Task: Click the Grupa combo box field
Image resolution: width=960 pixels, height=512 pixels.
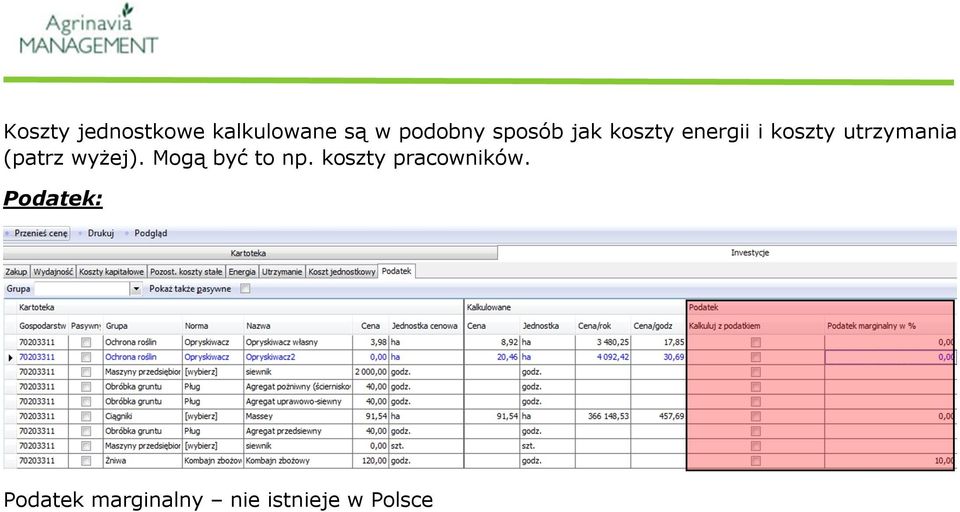Action: 88,289
